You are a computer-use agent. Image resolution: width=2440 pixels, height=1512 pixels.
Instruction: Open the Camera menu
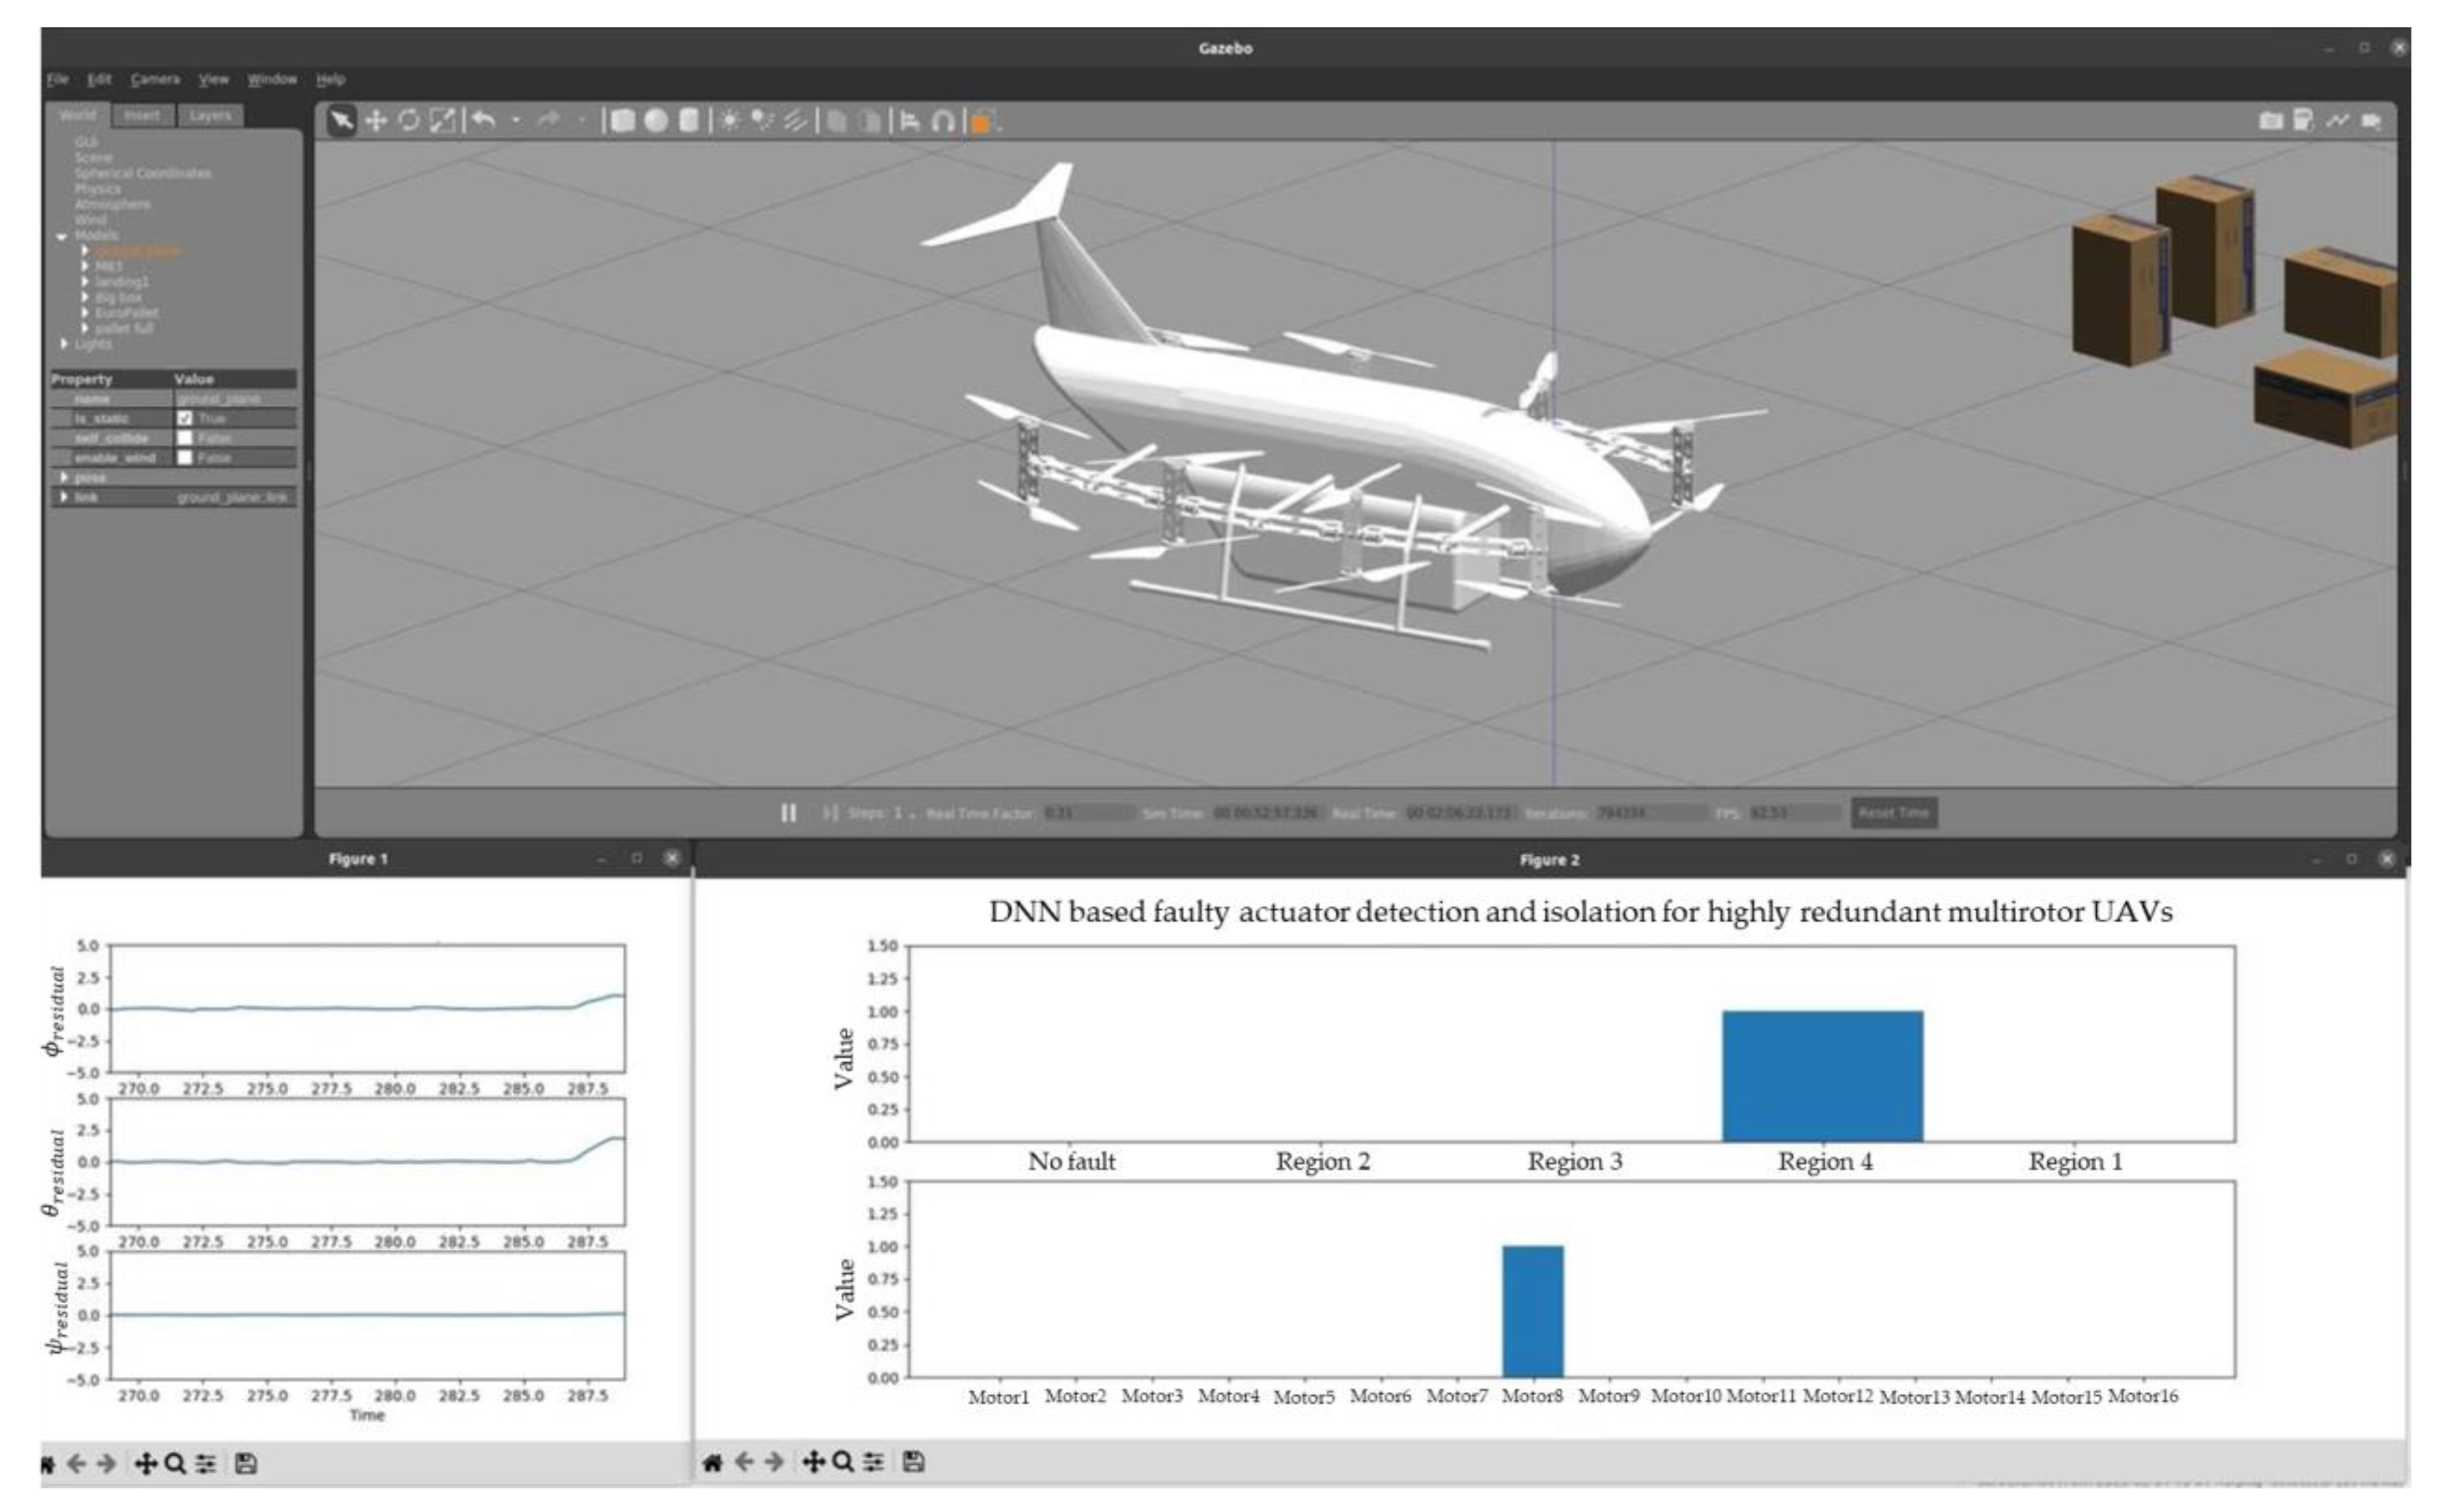[x=155, y=79]
